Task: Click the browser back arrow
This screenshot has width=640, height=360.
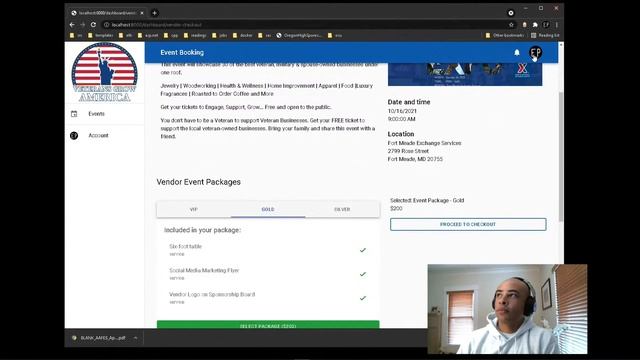Action: tap(72, 25)
